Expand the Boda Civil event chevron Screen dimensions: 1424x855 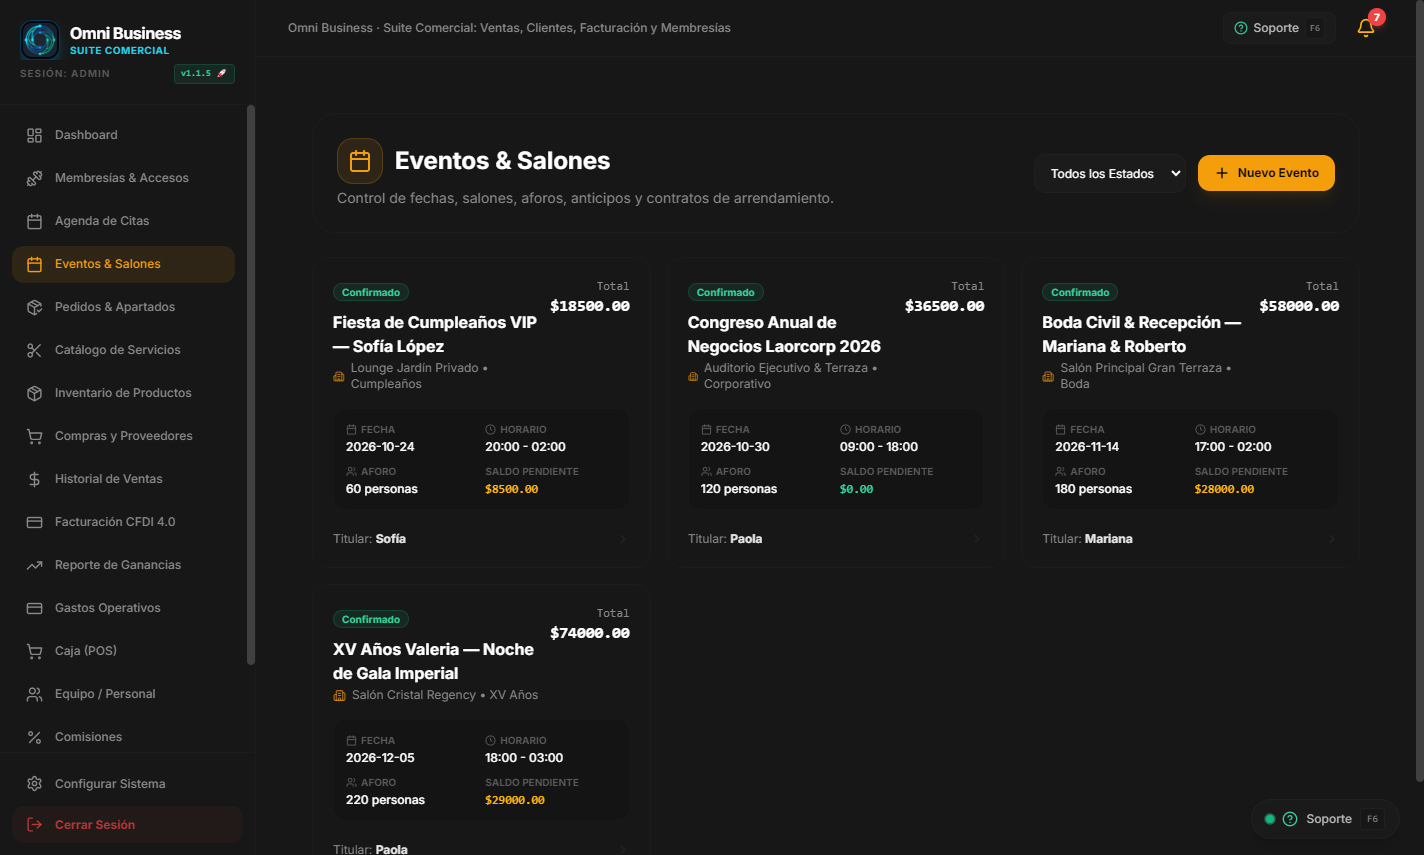(x=1332, y=539)
